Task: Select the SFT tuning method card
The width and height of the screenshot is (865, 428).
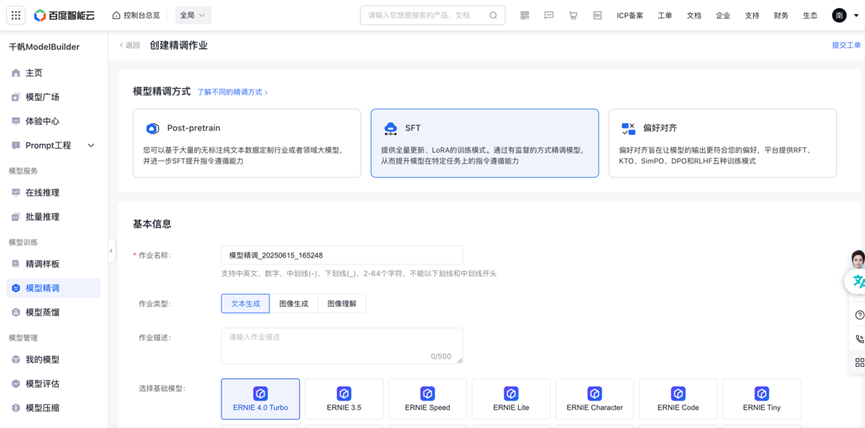Action: click(x=484, y=143)
